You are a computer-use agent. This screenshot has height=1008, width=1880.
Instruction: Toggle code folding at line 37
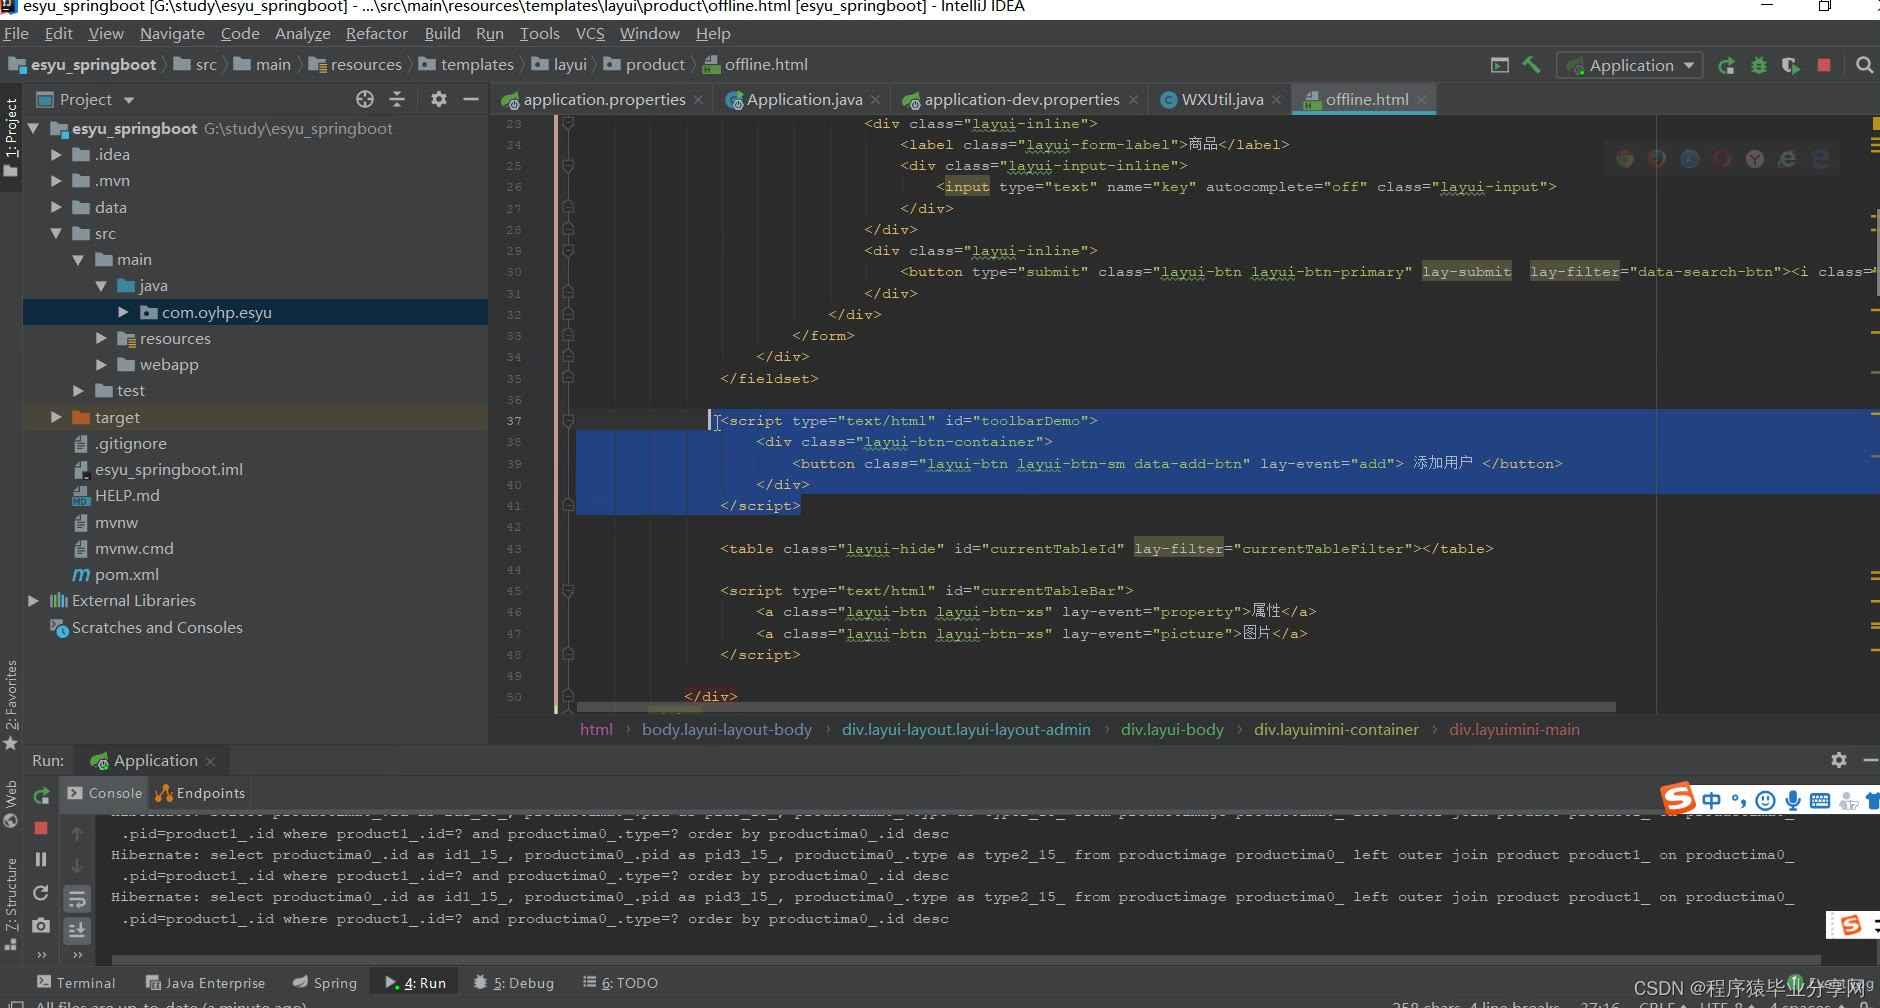point(567,421)
